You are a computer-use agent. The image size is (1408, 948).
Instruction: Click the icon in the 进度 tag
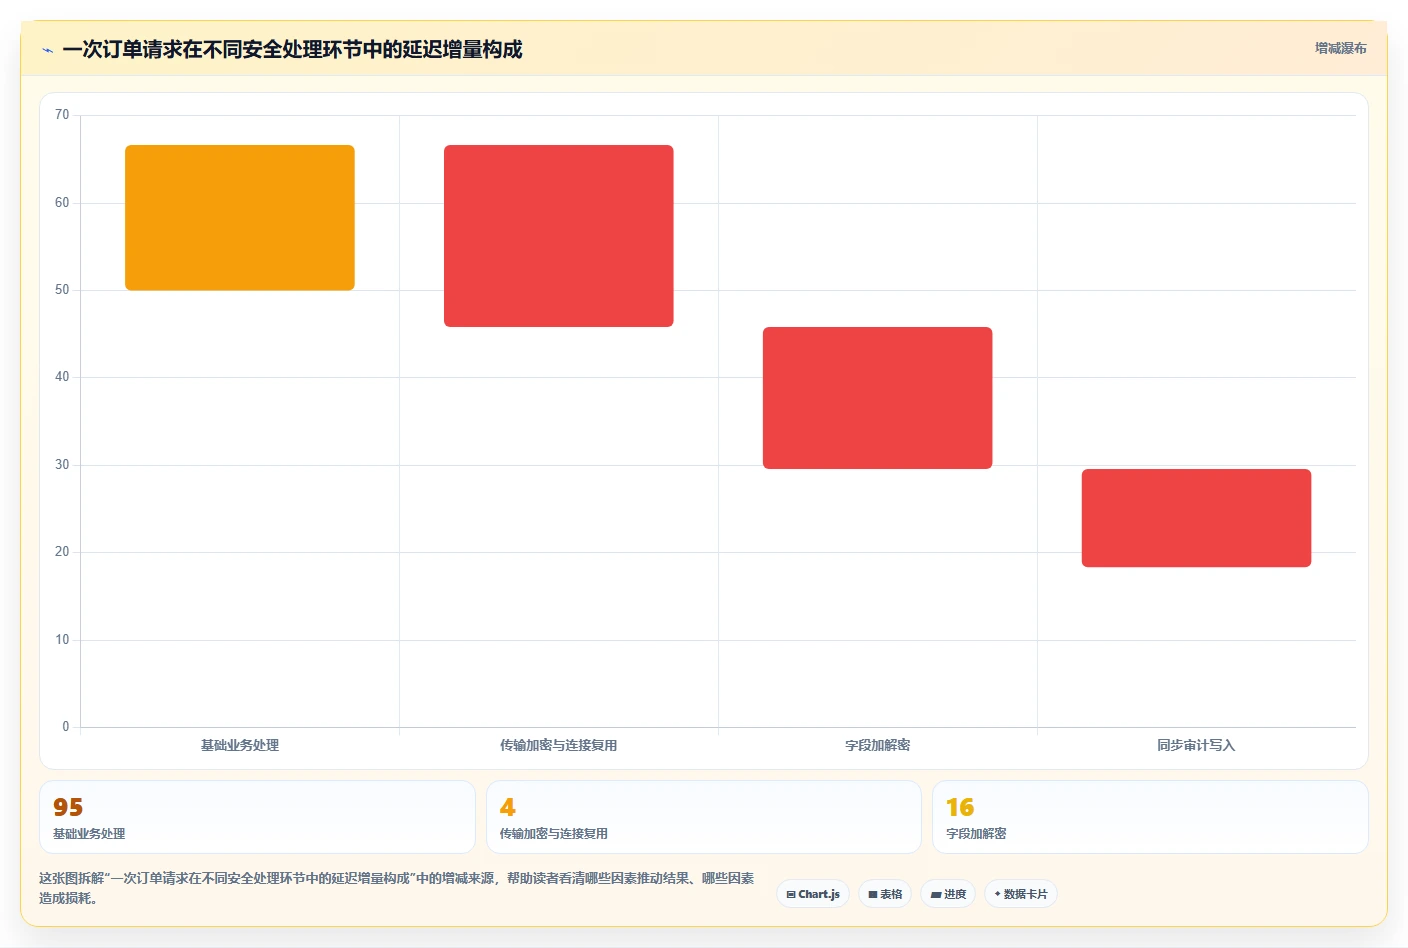pos(936,895)
